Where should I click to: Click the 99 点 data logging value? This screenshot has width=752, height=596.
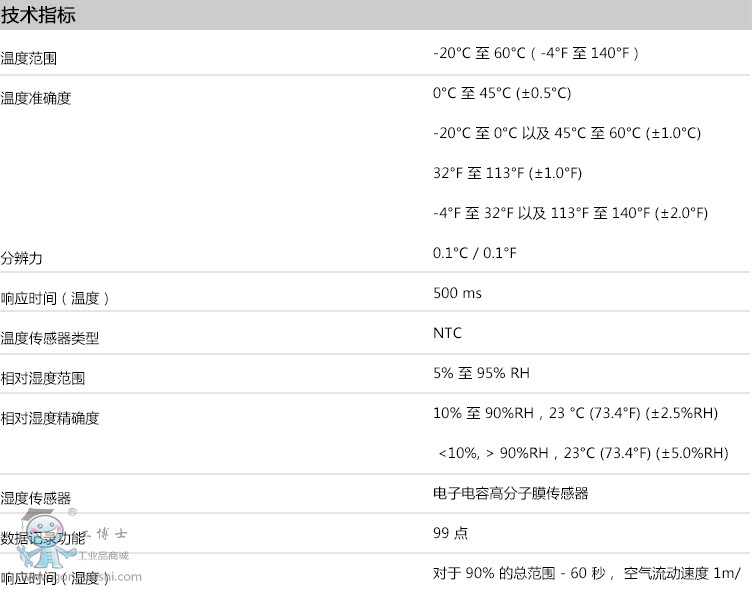tap(450, 533)
